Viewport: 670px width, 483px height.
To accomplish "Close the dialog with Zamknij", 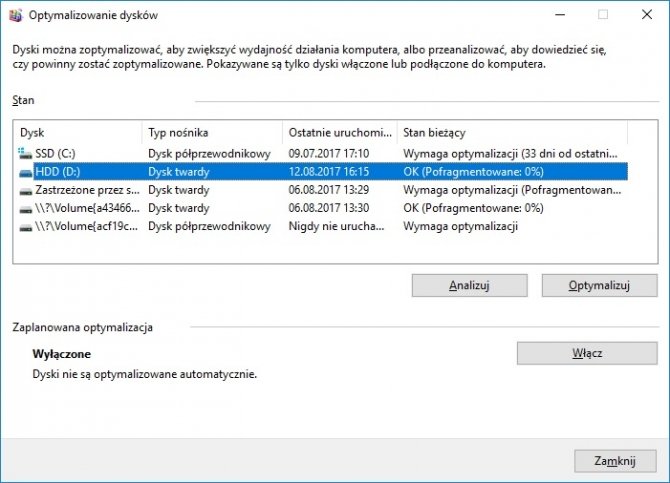I will coord(615,461).
